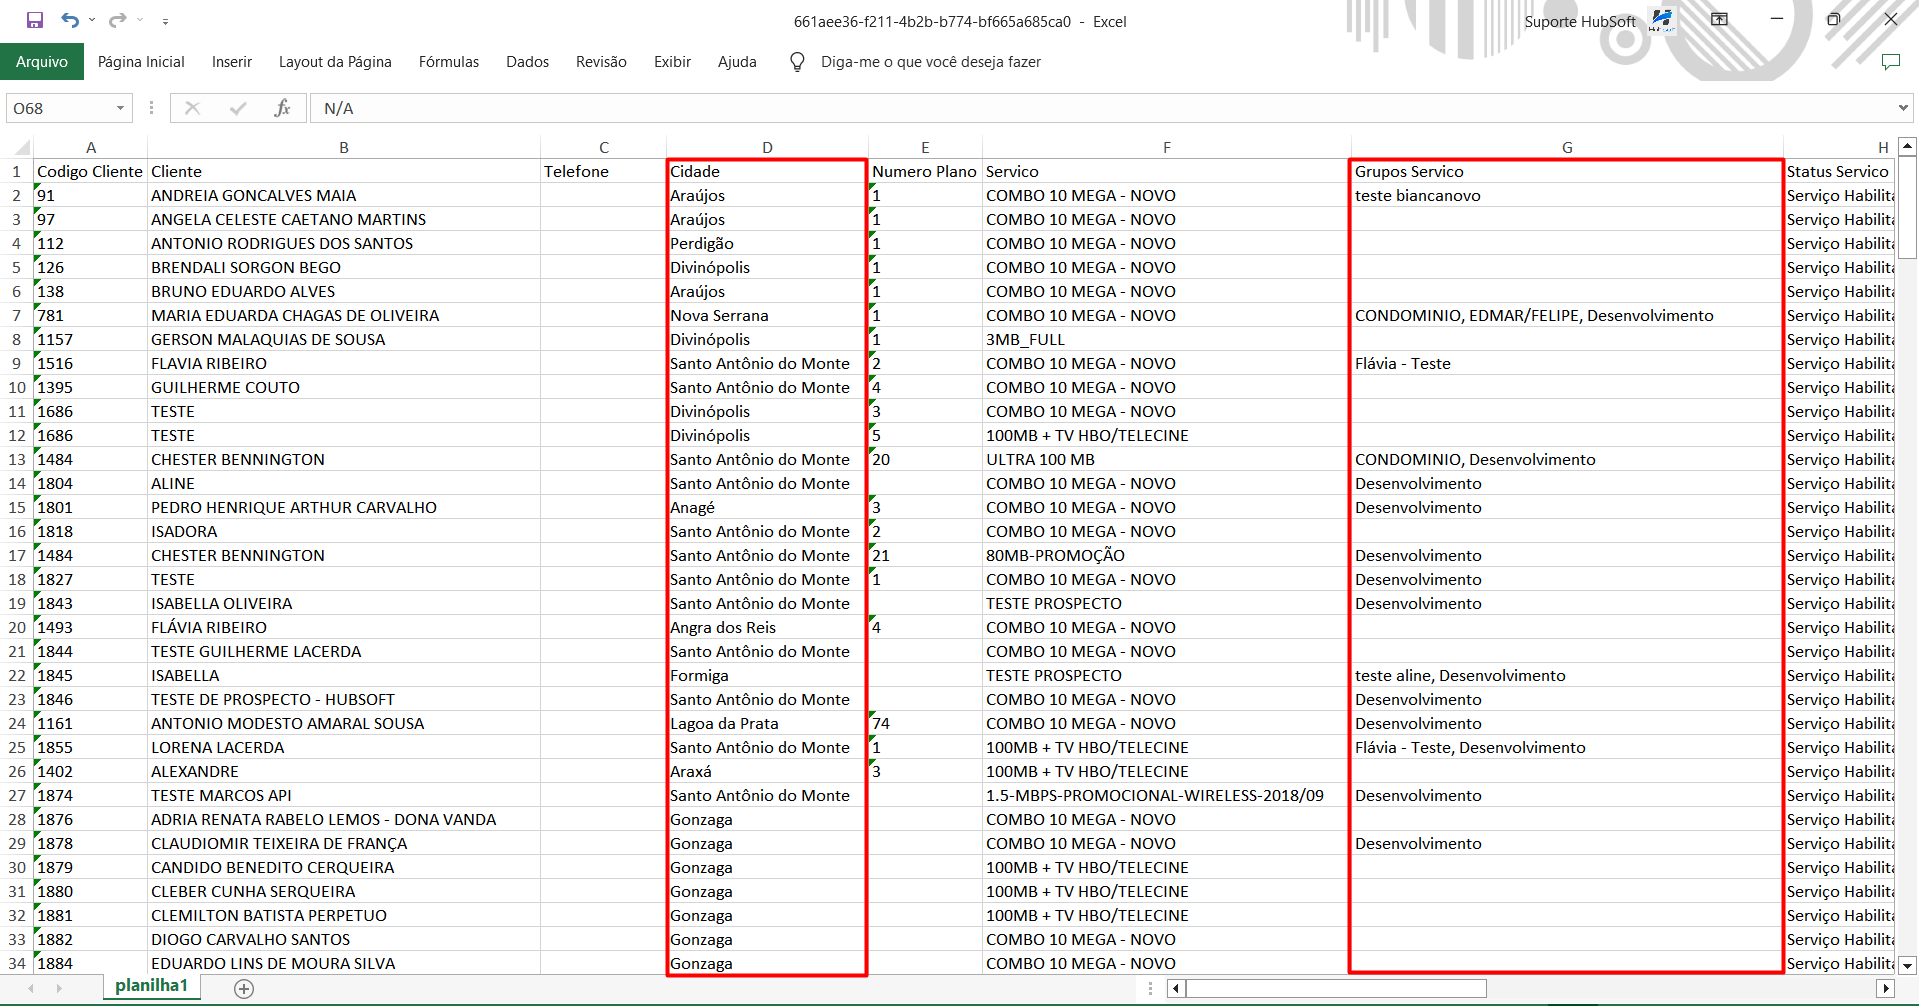
Task: Click the 'Cidade' header cell
Action: coord(767,171)
